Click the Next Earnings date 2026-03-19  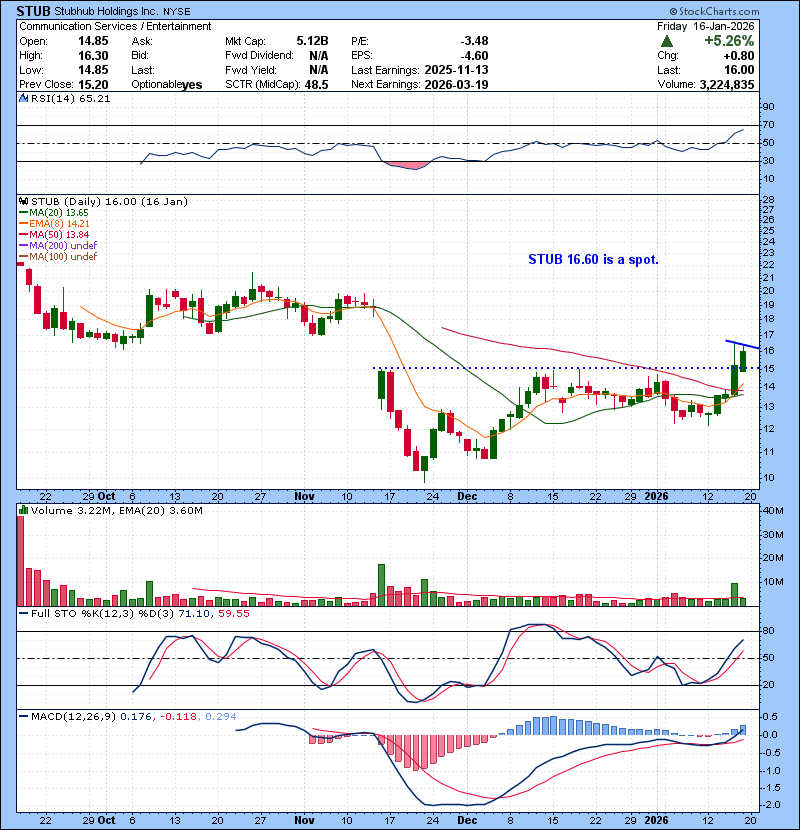456,85
